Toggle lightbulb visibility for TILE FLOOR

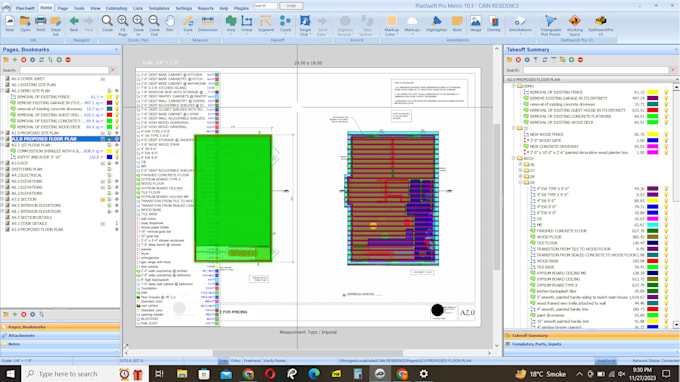(x=666, y=243)
